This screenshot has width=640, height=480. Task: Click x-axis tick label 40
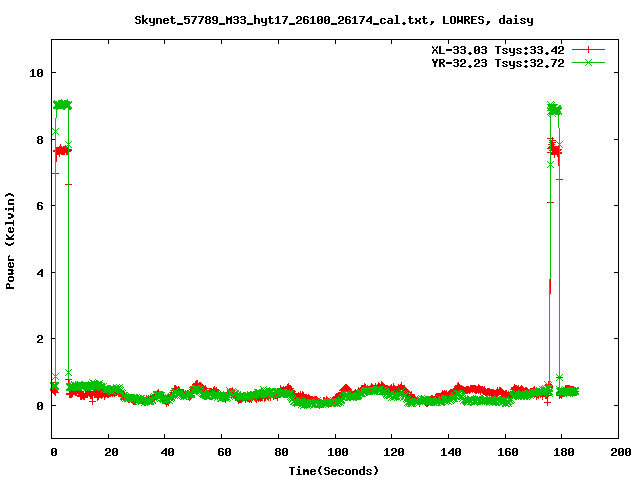pyautogui.click(x=167, y=452)
